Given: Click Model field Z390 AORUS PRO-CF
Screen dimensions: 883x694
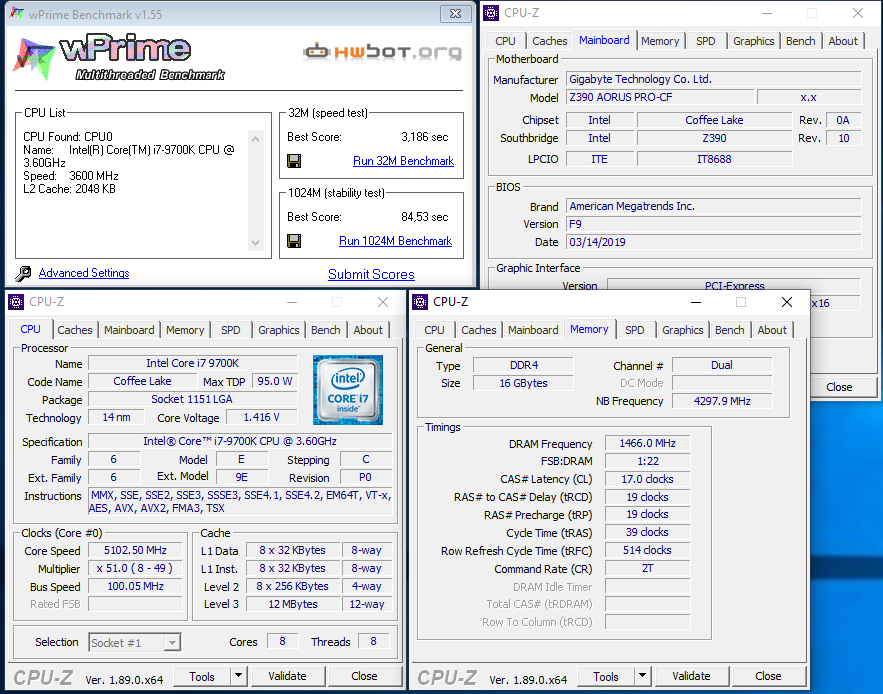Looking at the screenshot, I should click(660, 97).
